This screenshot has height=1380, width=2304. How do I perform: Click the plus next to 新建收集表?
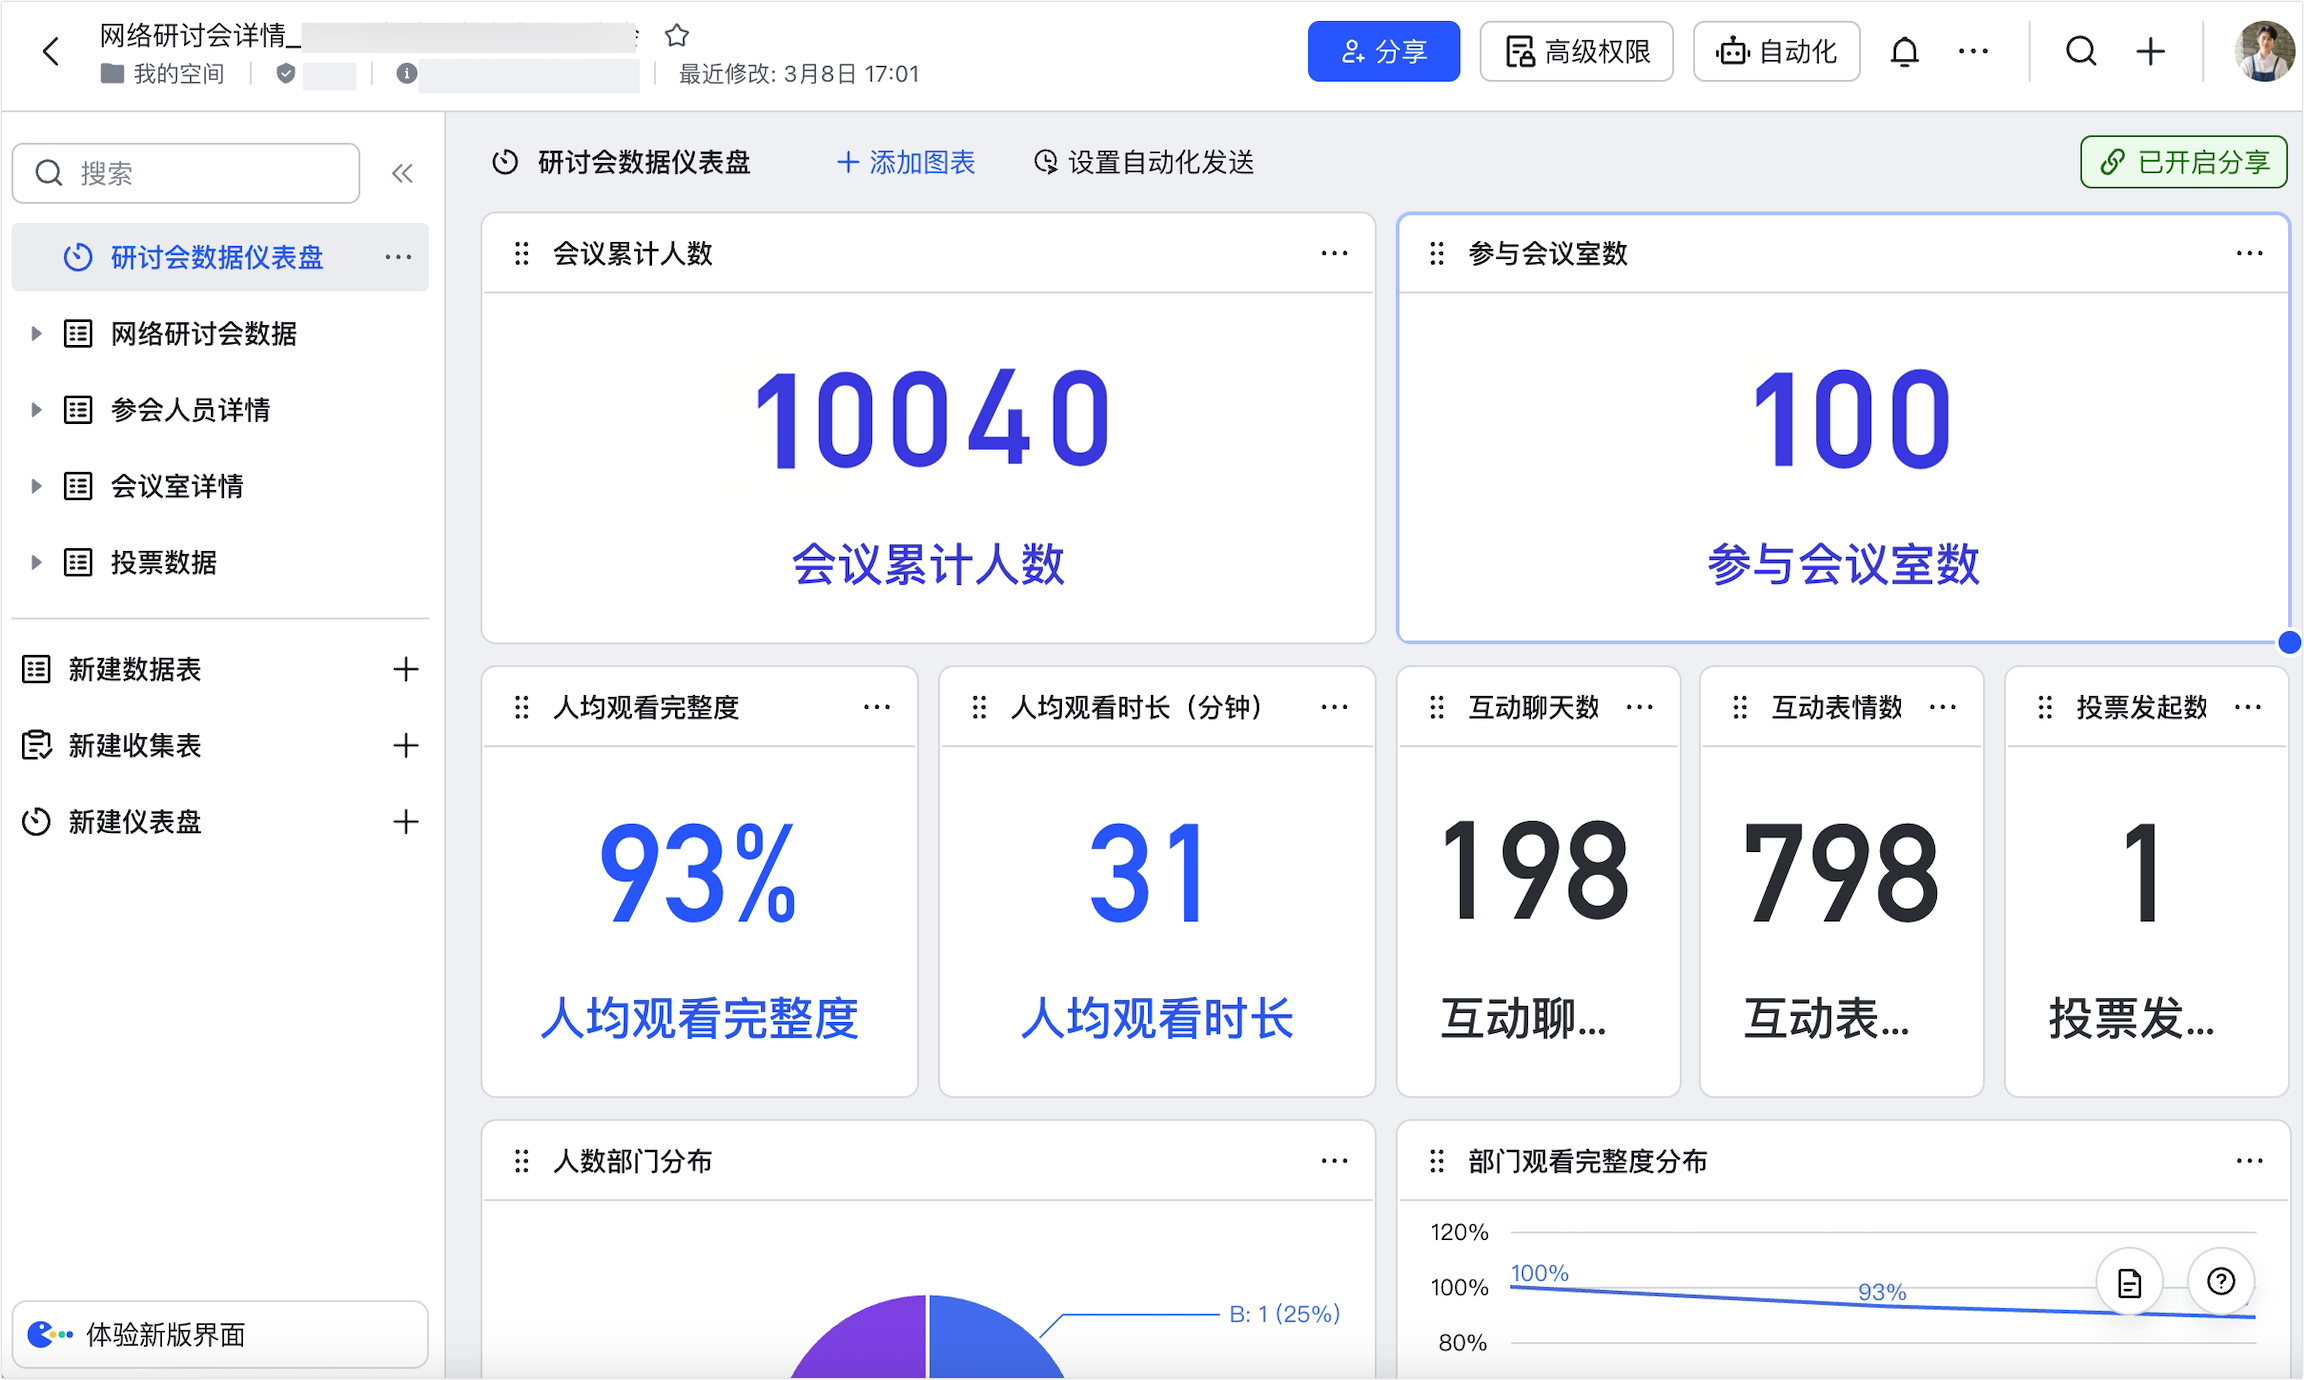tap(405, 745)
